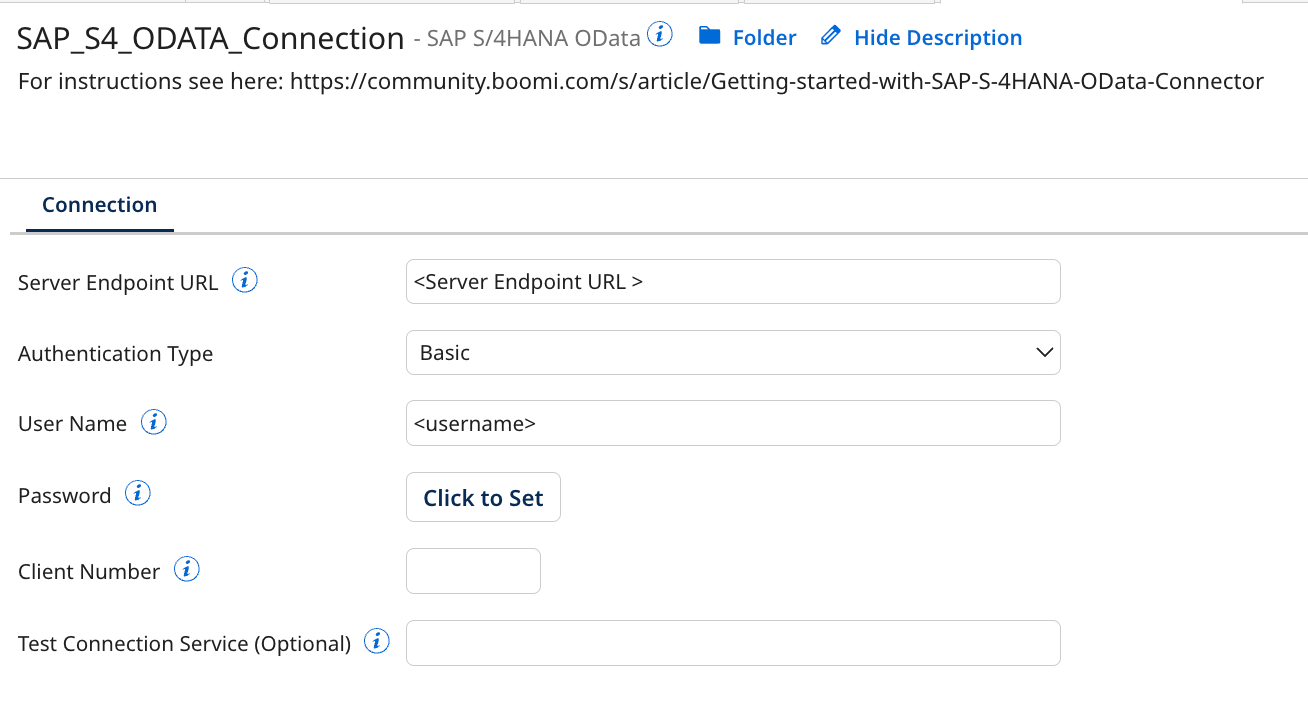Select Basic from the Authentication Type selector

coord(733,352)
